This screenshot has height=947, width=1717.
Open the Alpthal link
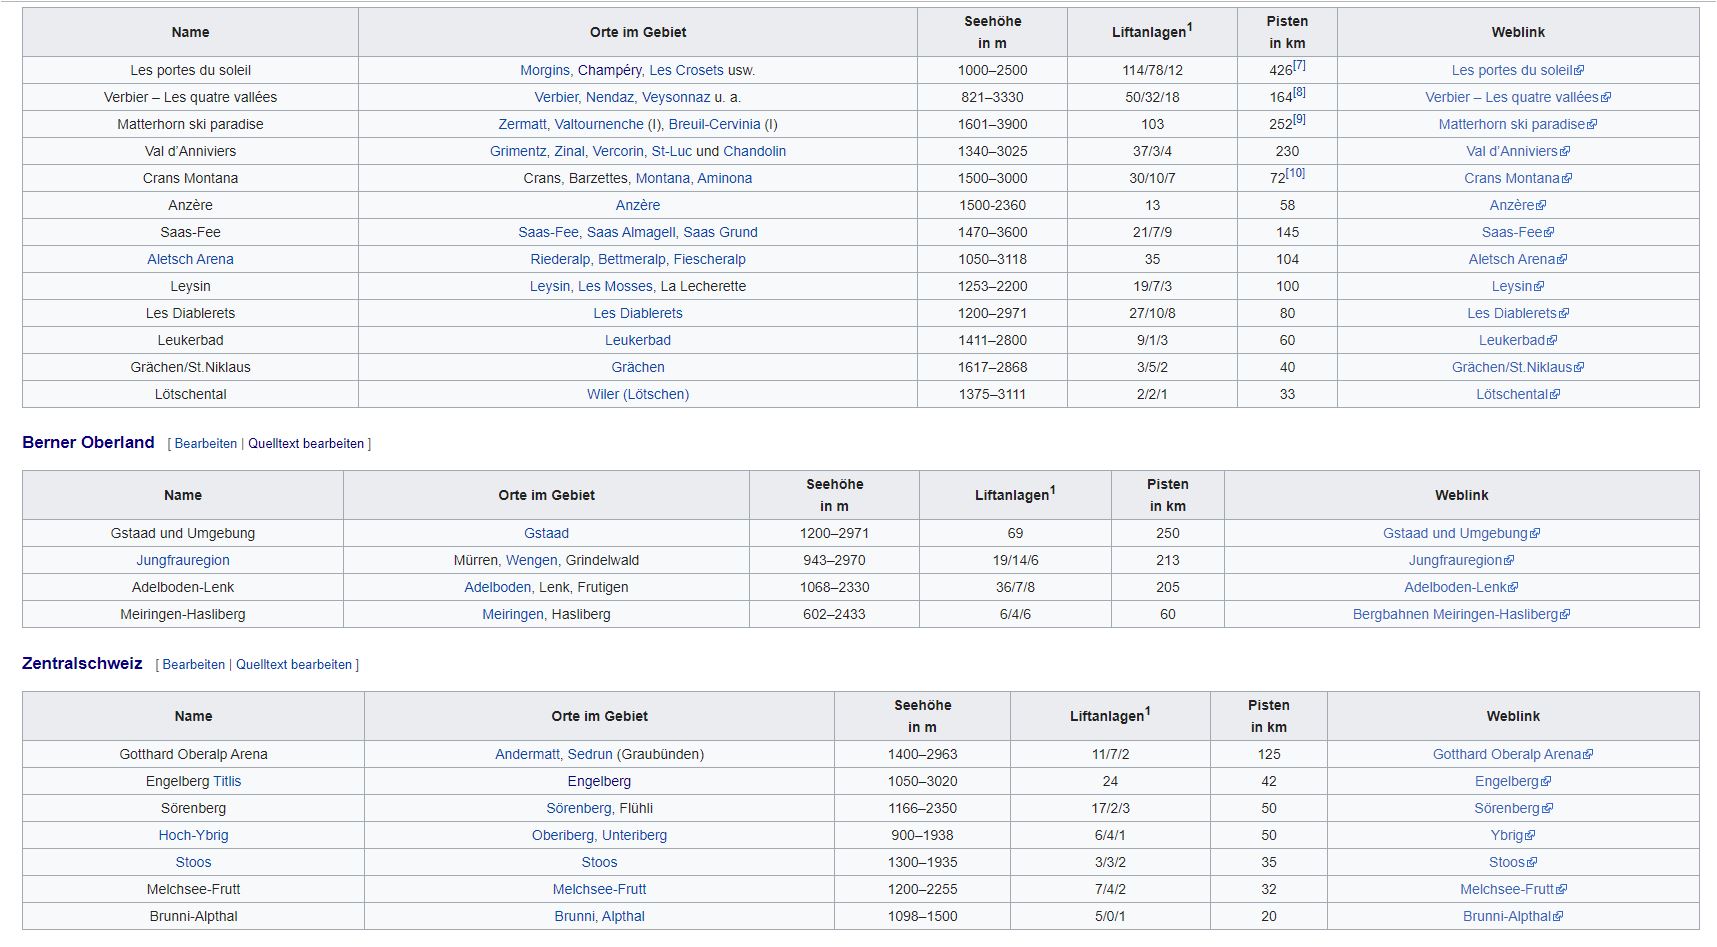tap(623, 916)
